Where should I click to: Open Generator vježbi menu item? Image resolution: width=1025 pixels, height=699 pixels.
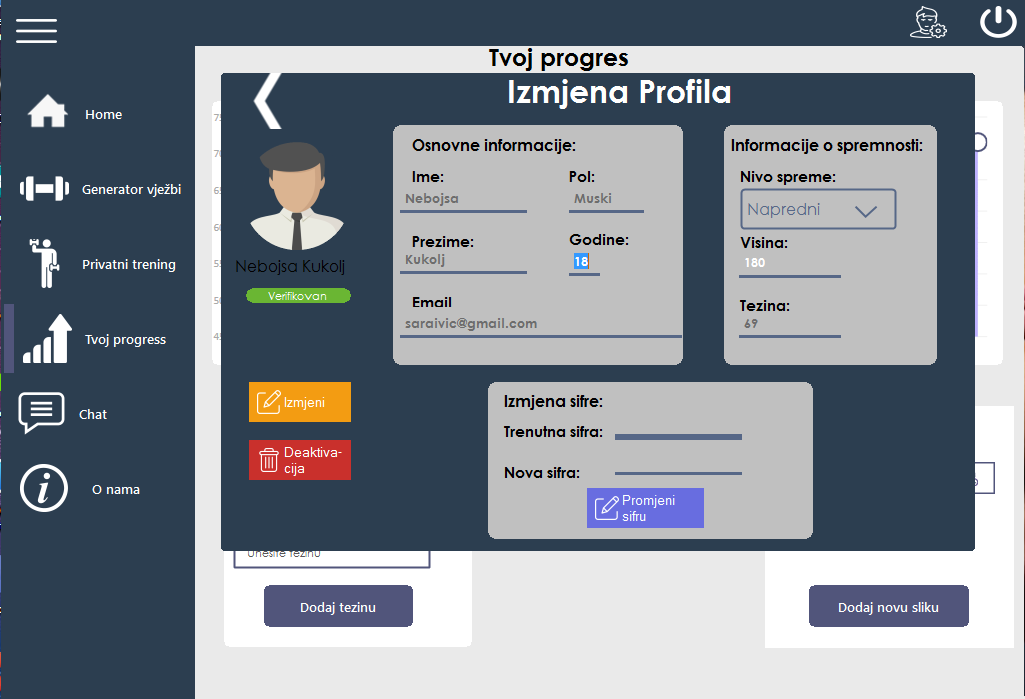pos(131,190)
